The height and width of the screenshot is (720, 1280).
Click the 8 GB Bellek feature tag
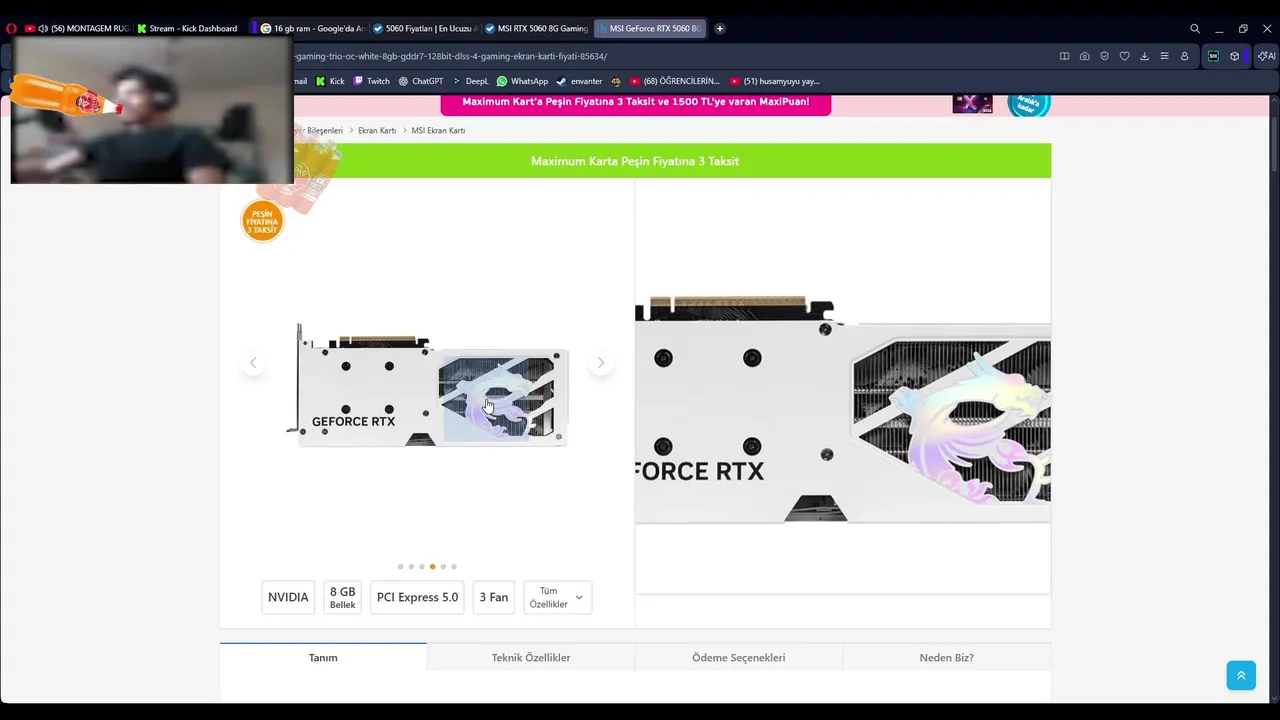tap(342, 597)
